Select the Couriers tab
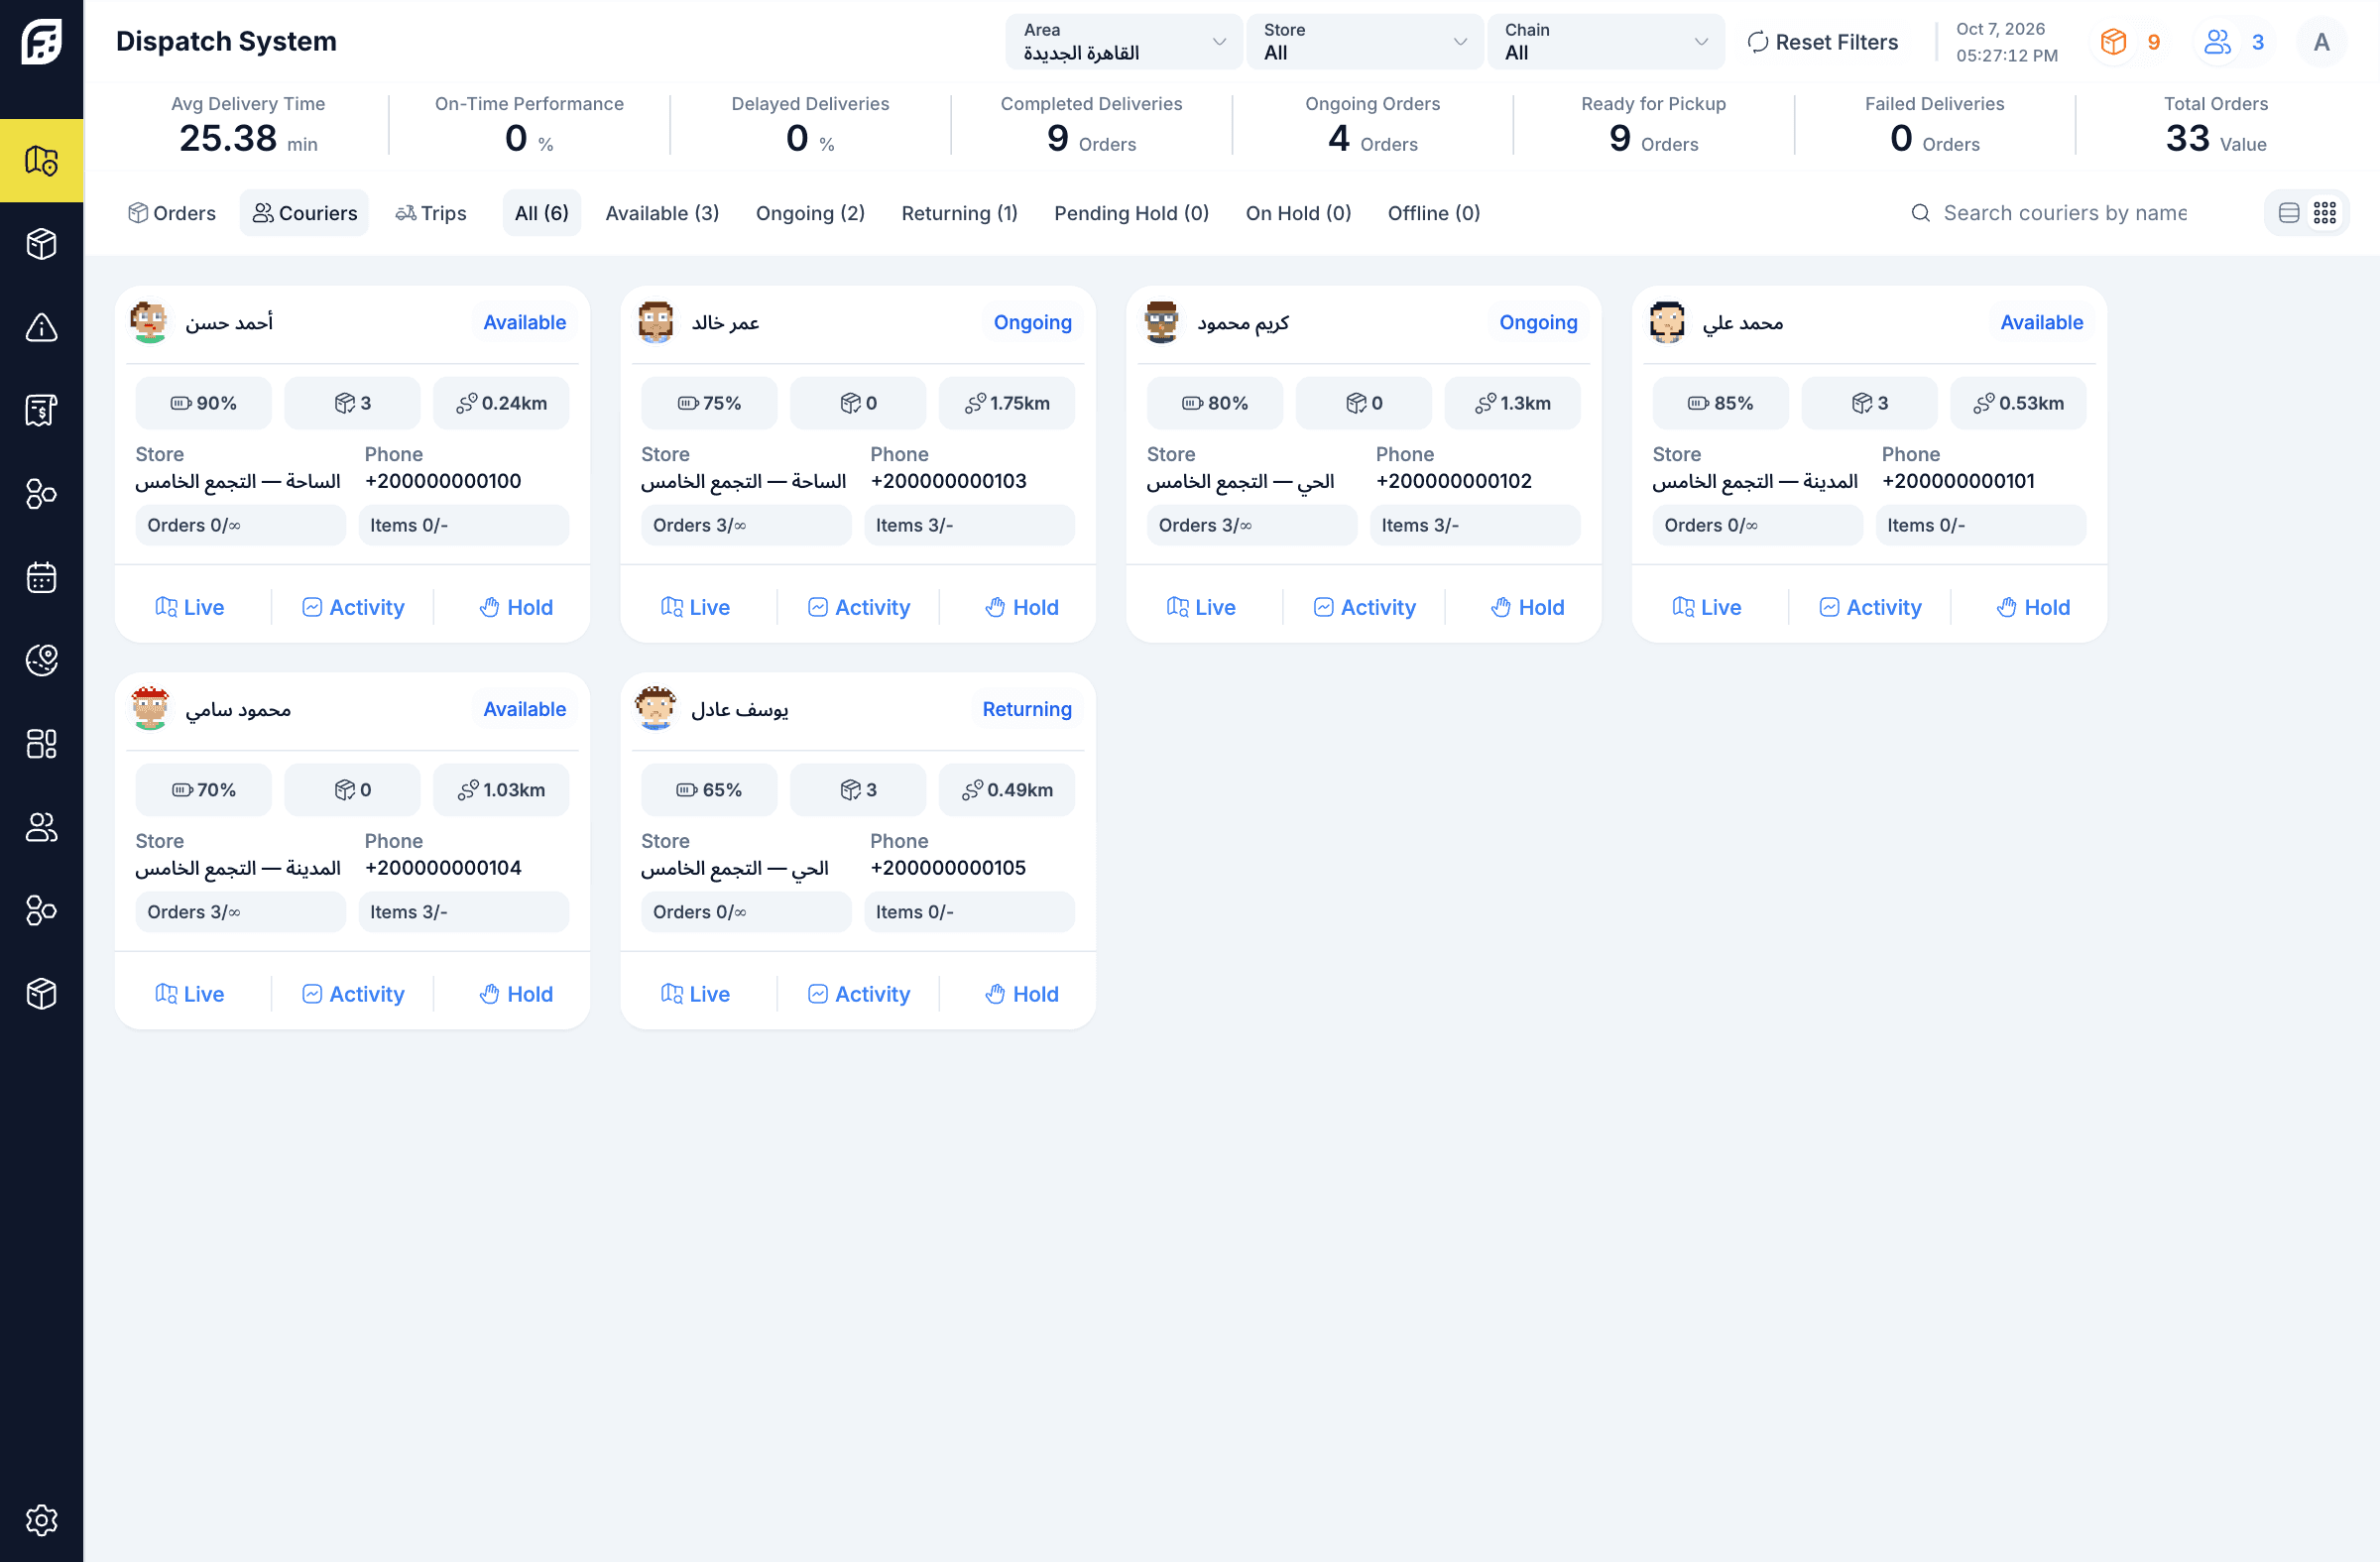Image resolution: width=2380 pixels, height=1562 pixels. tap(305, 213)
